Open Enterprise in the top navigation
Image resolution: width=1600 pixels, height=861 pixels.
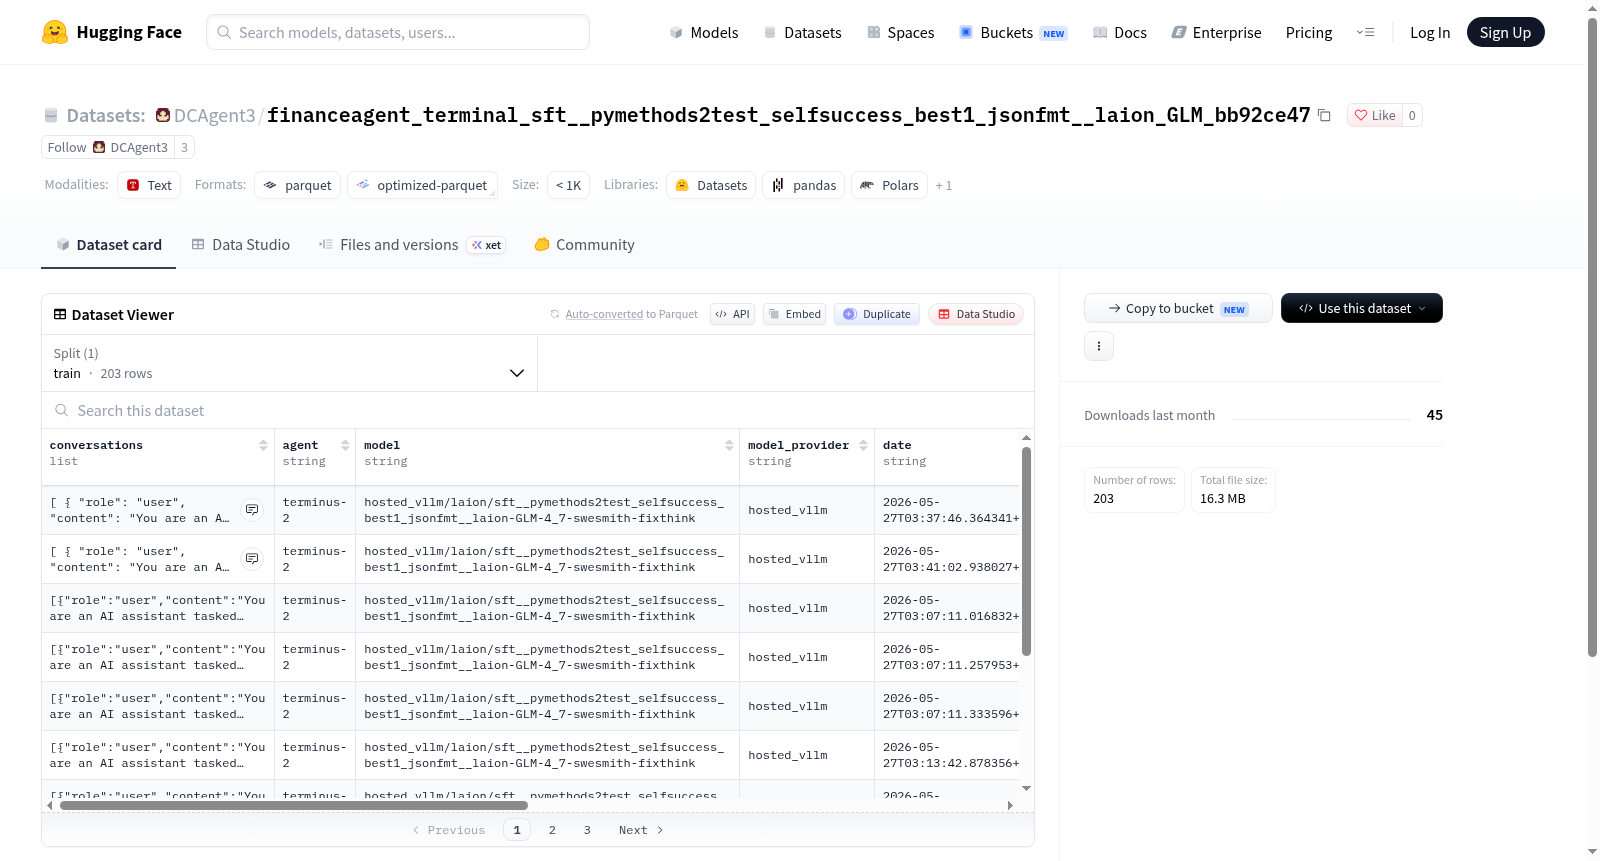click(x=1216, y=32)
